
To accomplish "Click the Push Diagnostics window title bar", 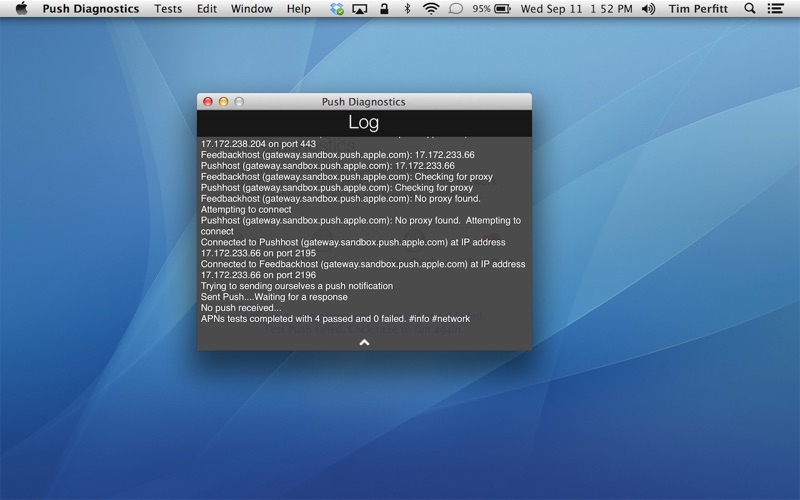I will pos(363,102).
